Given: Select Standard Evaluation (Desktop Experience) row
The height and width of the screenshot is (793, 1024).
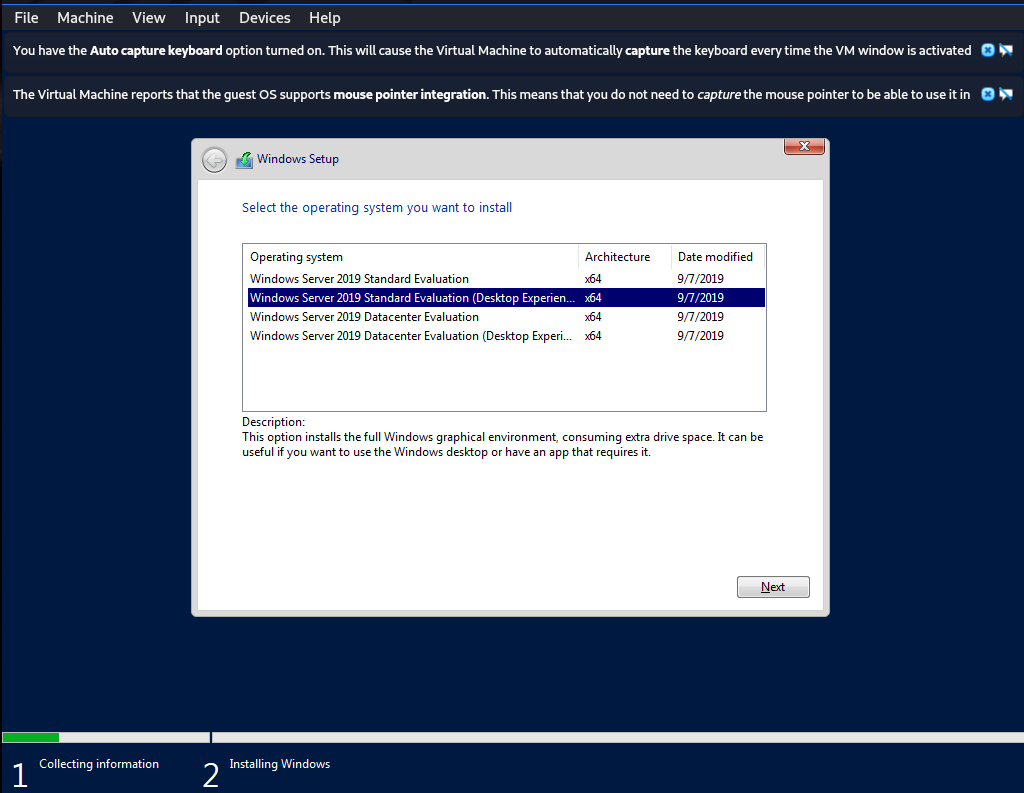Looking at the screenshot, I should (x=412, y=298).
